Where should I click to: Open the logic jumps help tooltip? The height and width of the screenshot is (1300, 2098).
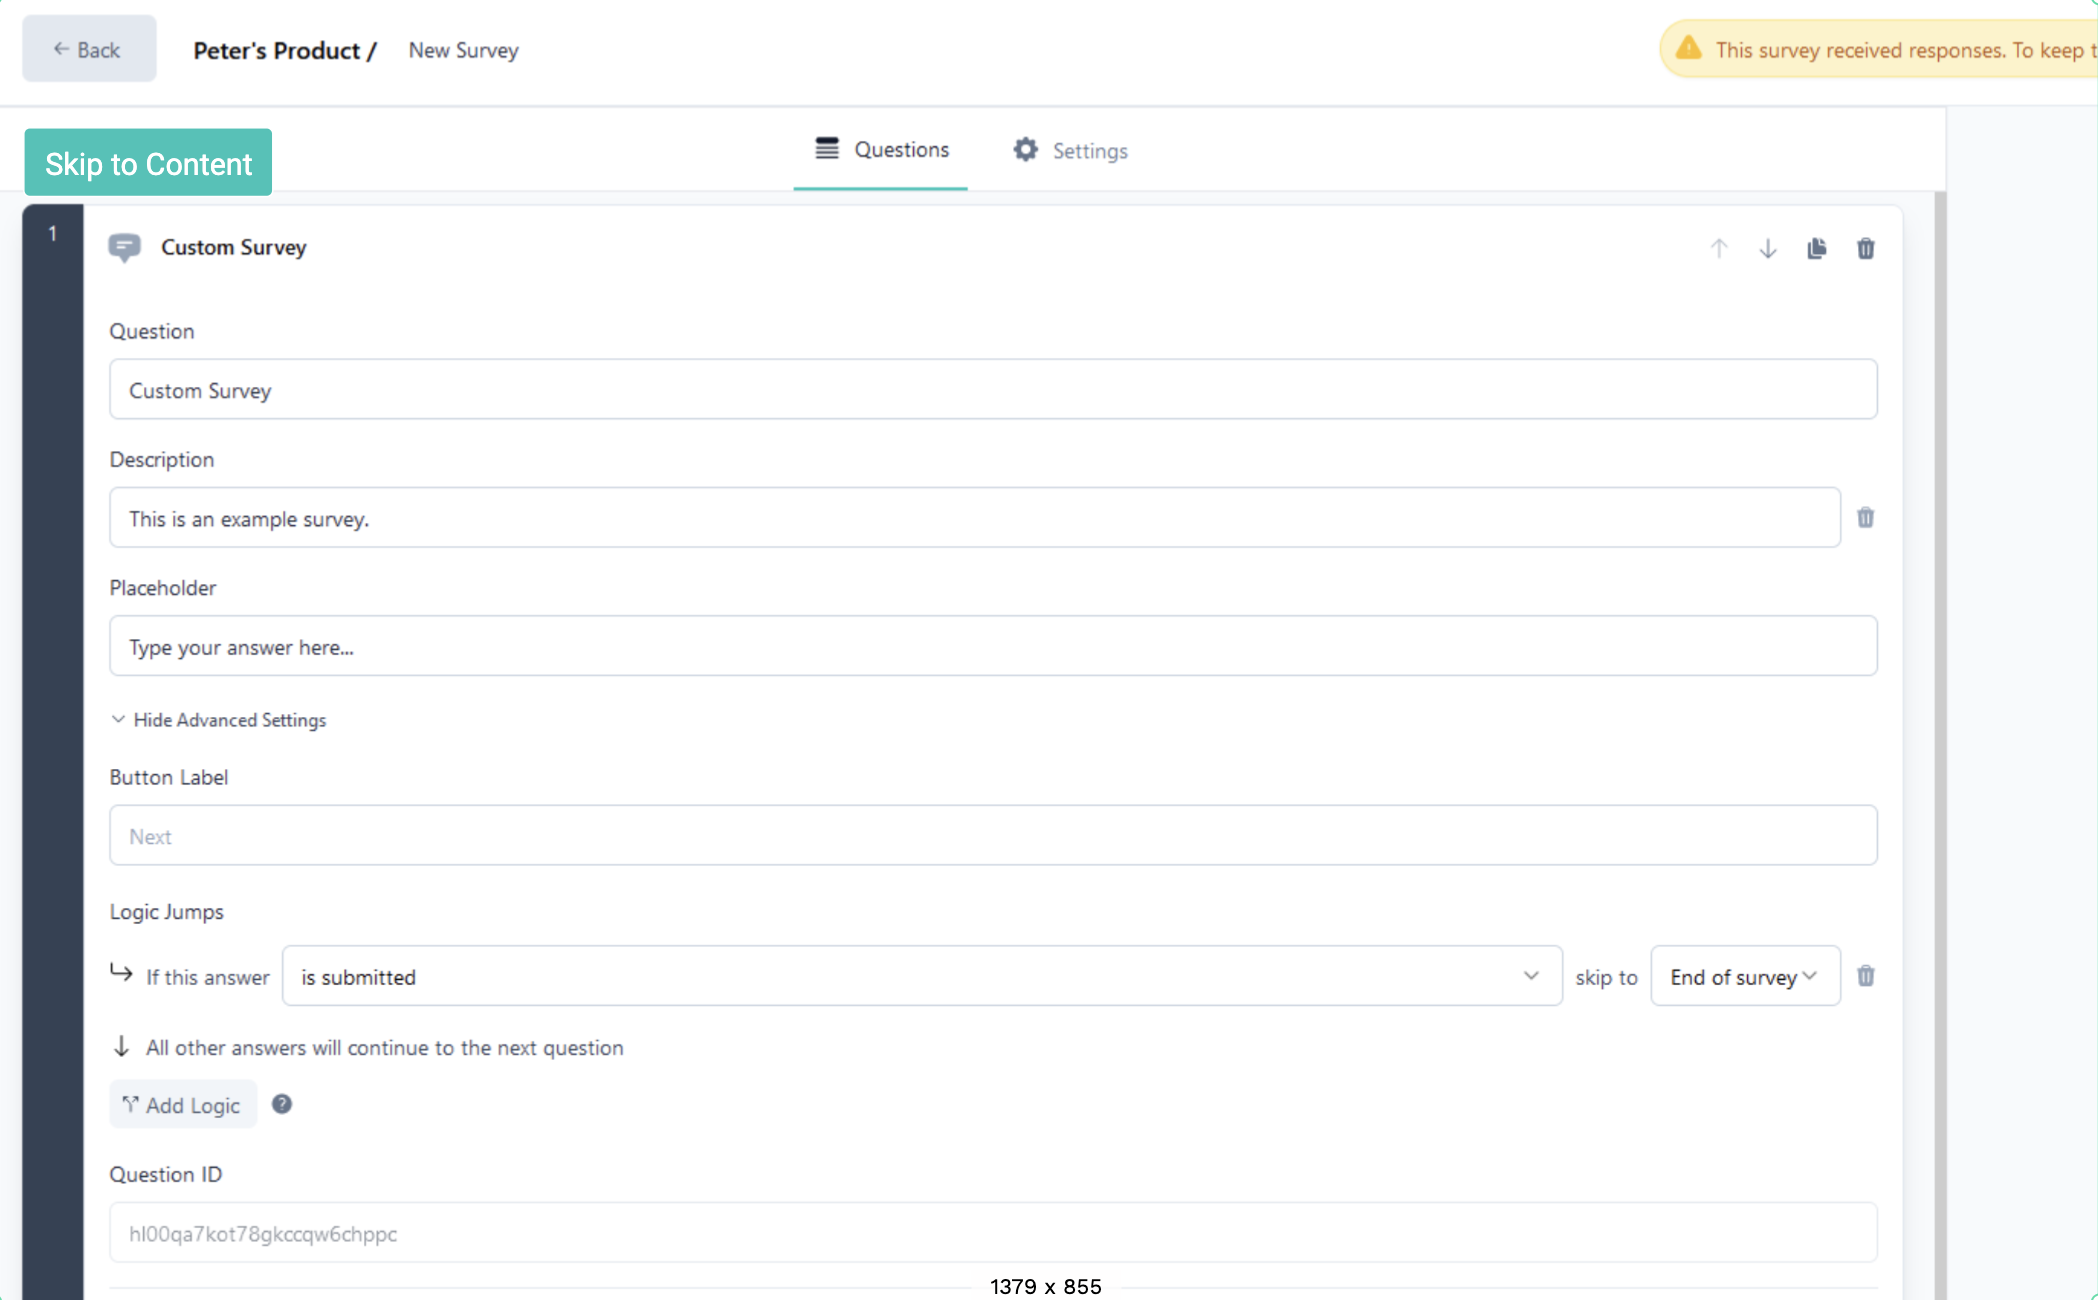point(281,1104)
